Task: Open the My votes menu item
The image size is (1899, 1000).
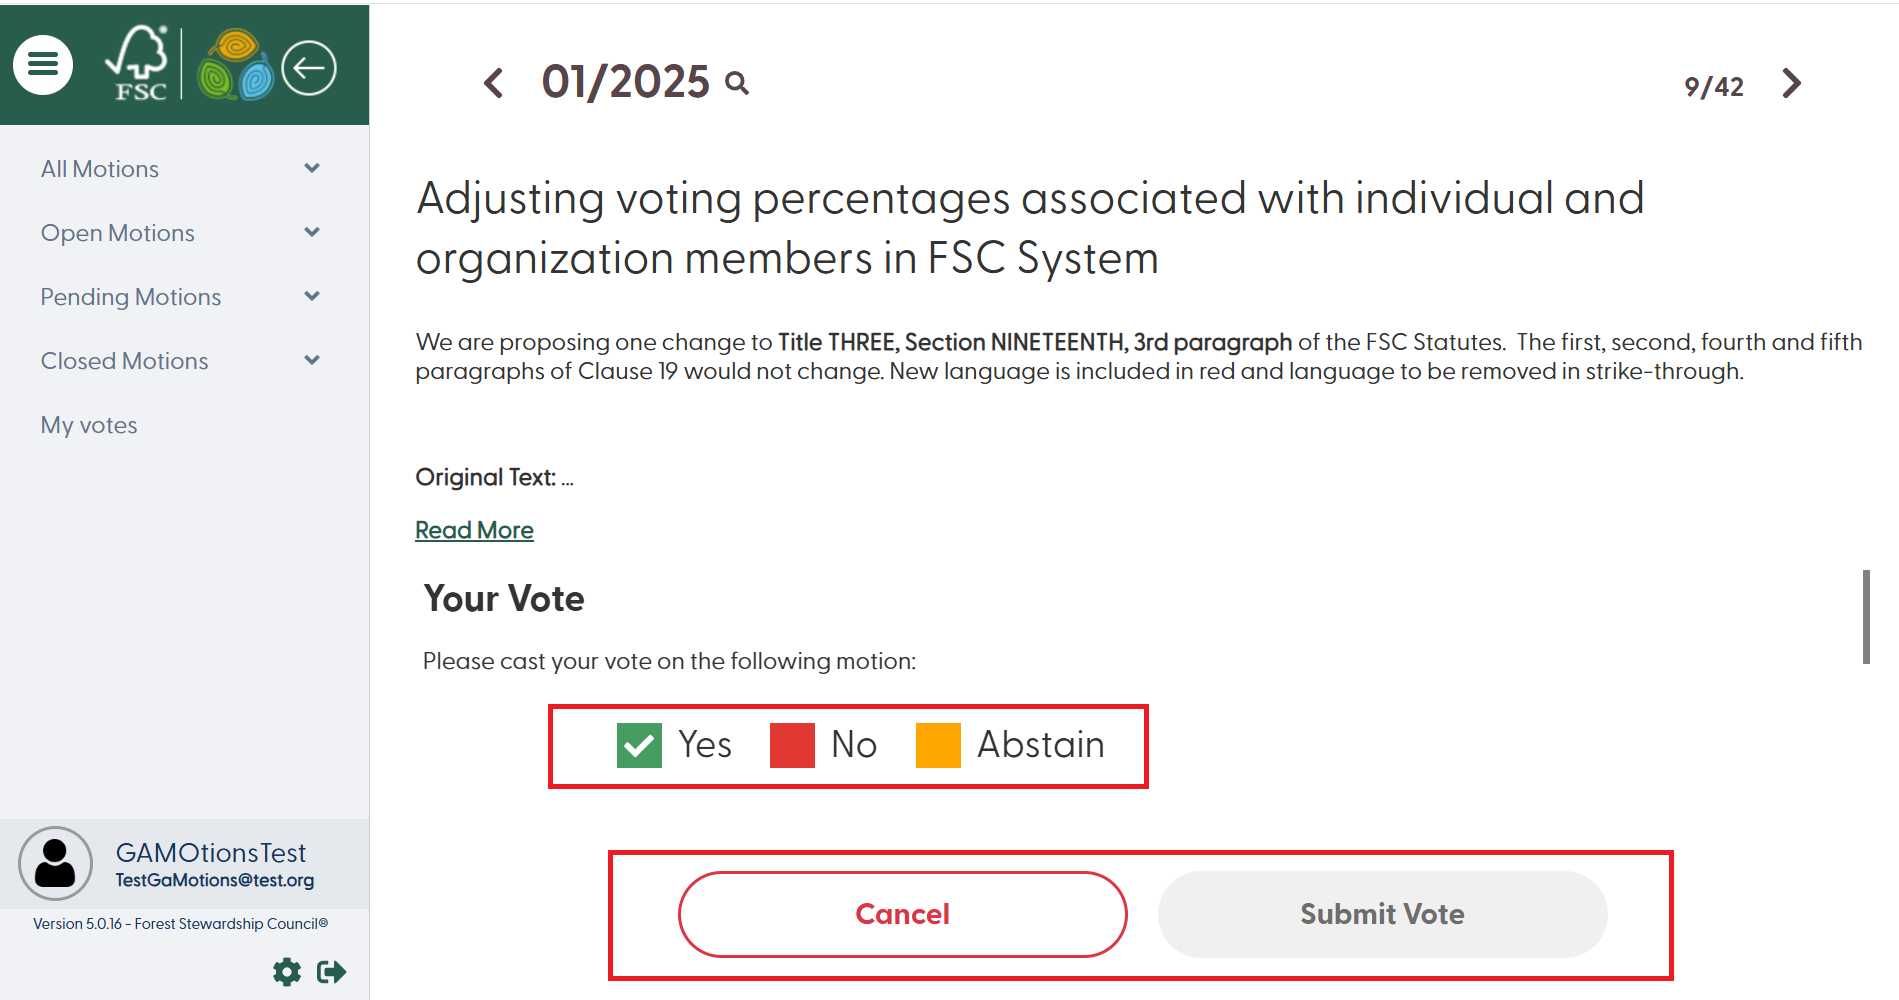Action: point(89,425)
